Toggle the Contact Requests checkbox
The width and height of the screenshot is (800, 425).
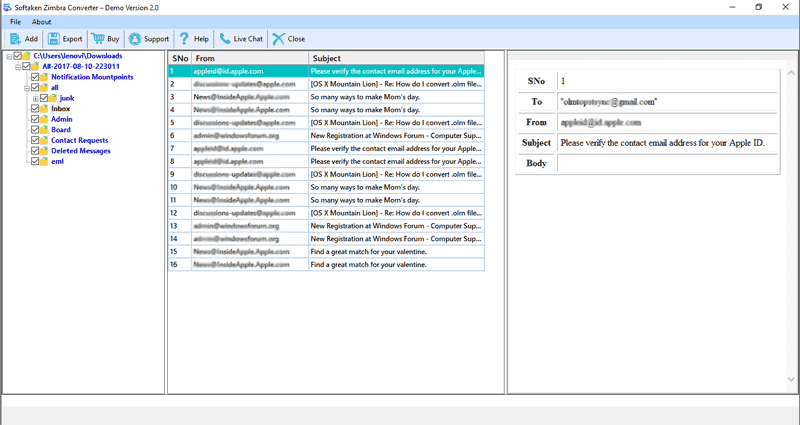coord(36,141)
